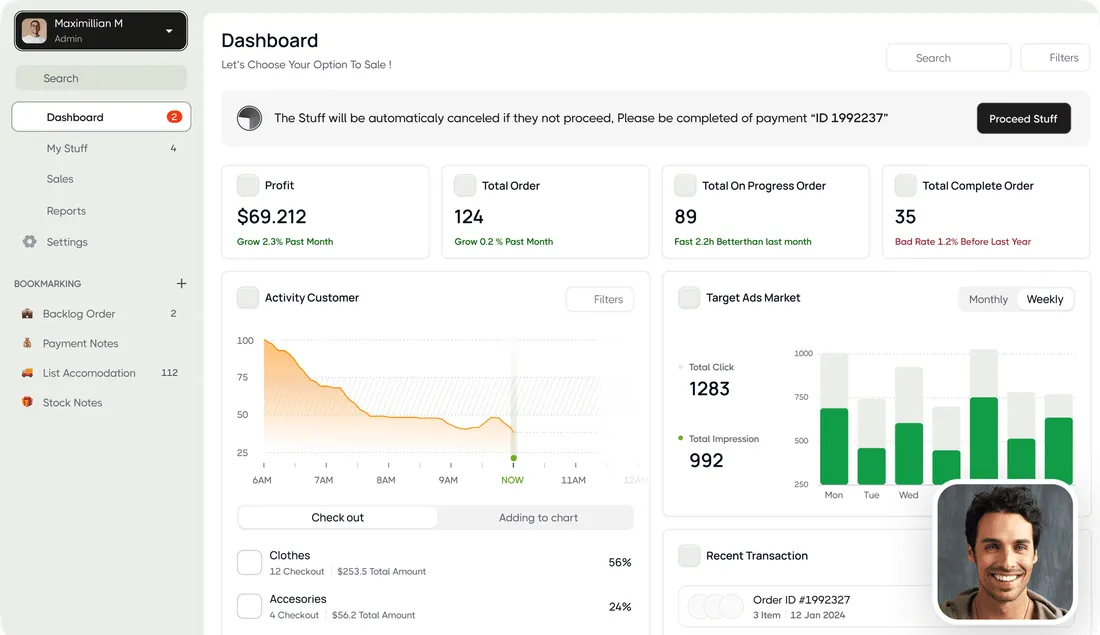1100x635 pixels.
Task: Open the top-right Filters dropdown
Action: [x=1055, y=58]
